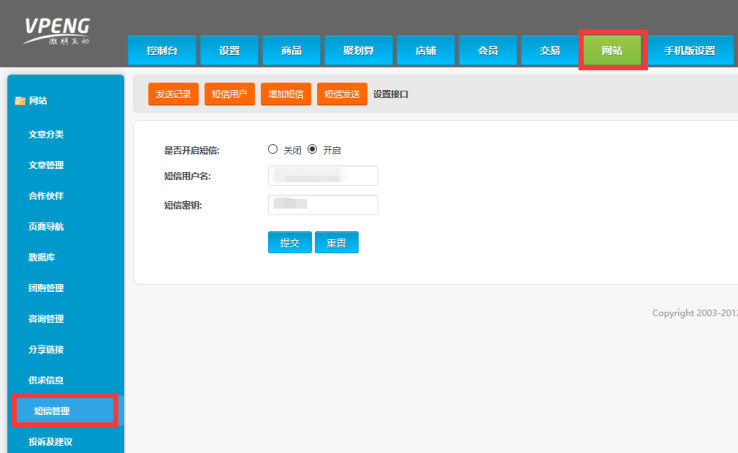The image size is (738, 453).
Task: Open the 短信用户 section
Action: coord(229,95)
